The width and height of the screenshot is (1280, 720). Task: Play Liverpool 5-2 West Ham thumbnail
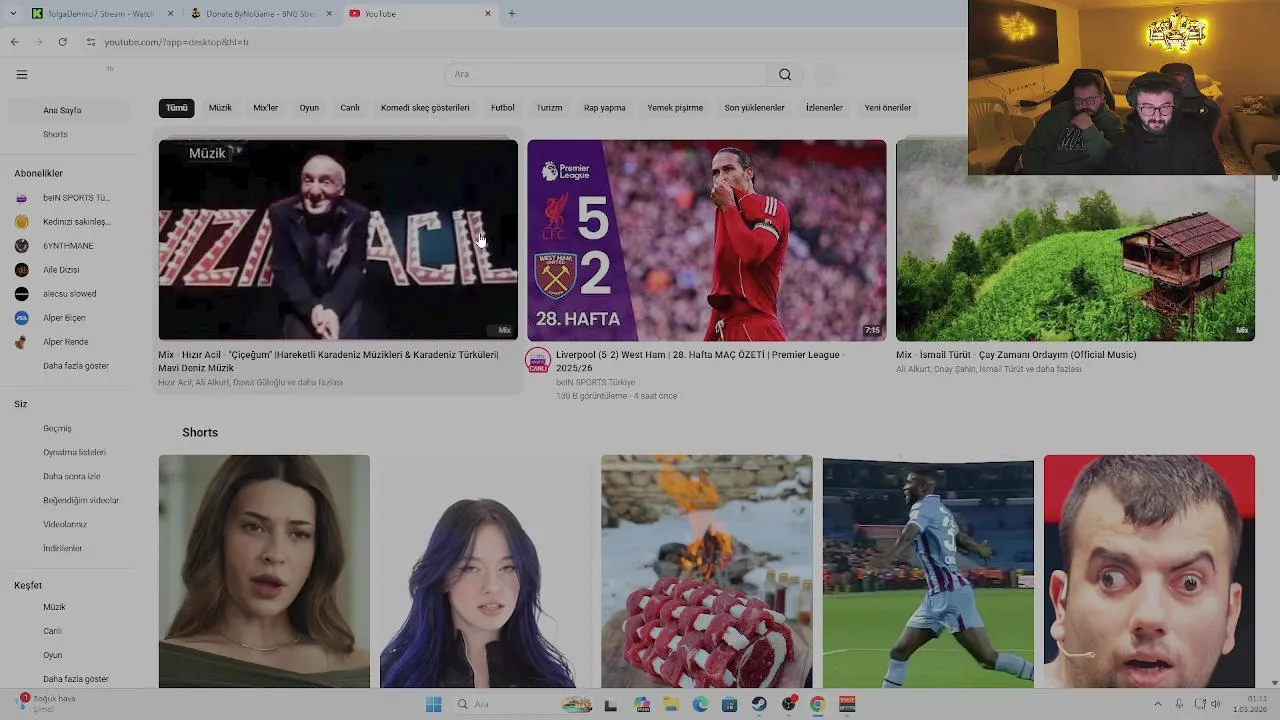point(707,240)
